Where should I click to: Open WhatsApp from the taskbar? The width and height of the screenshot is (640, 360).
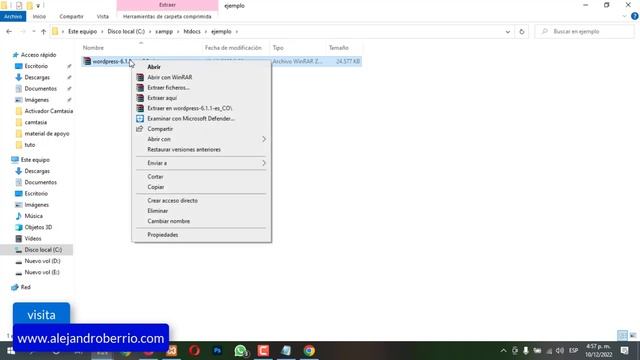(x=240, y=351)
